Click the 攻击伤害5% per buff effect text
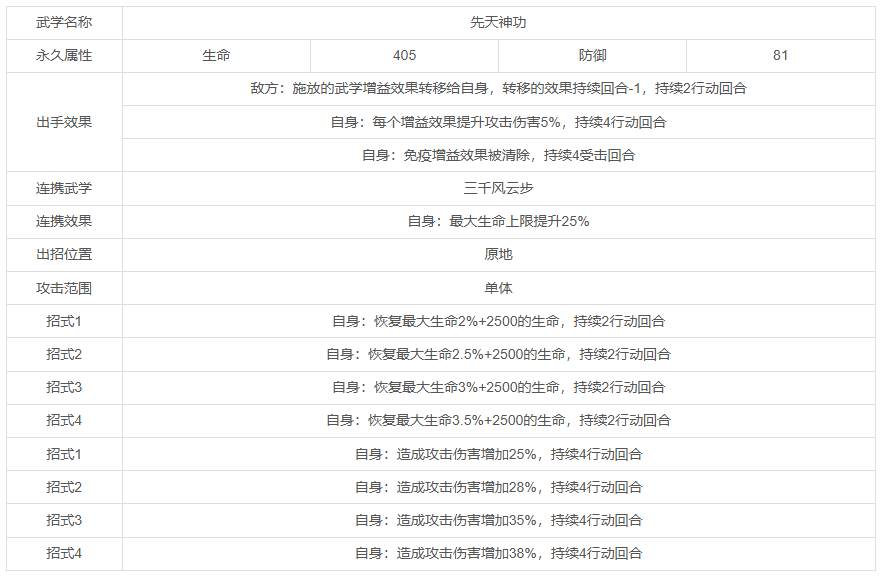The width and height of the screenshot is (882, 579). (x=498, y=122)
